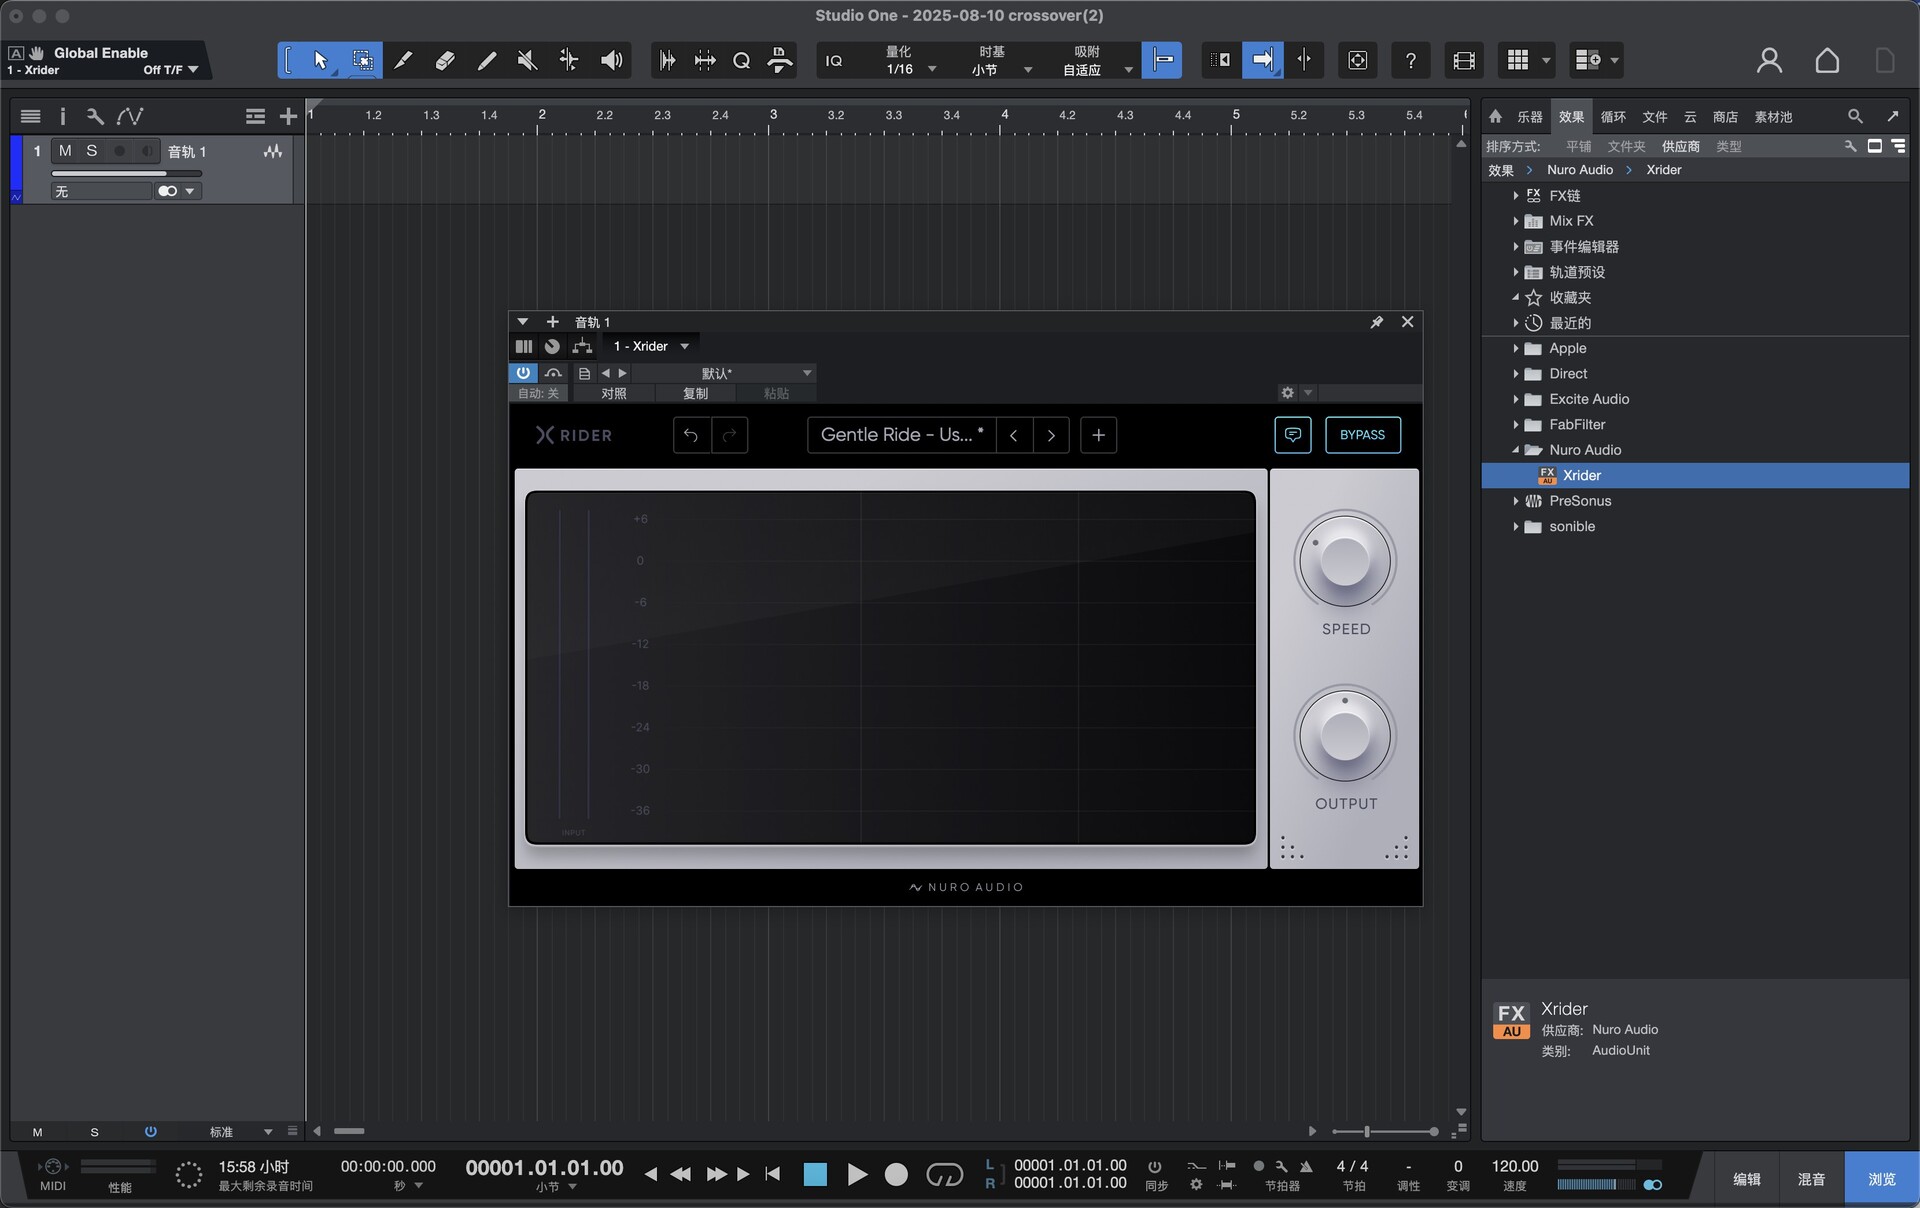Open the inspector 'i' icon
Screen dimensions: 1920x1208
pyautogui.click(x=62, y=117)
